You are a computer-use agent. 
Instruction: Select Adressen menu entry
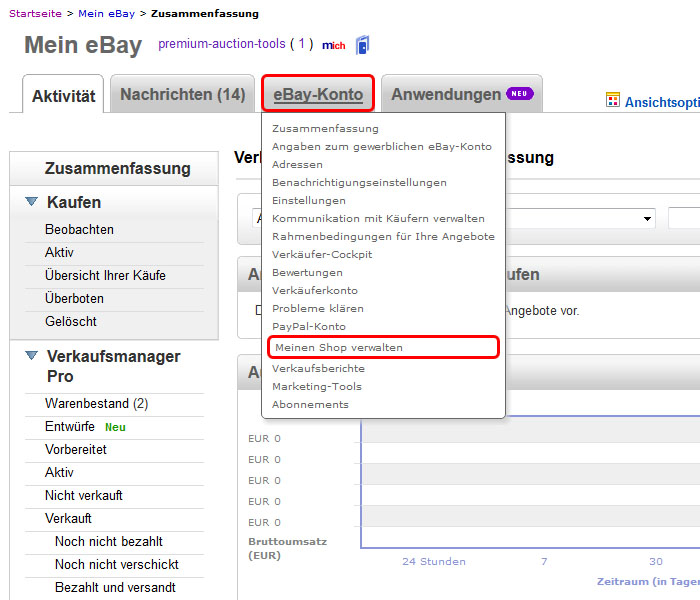pyautogui.click(x=297, y=164)
